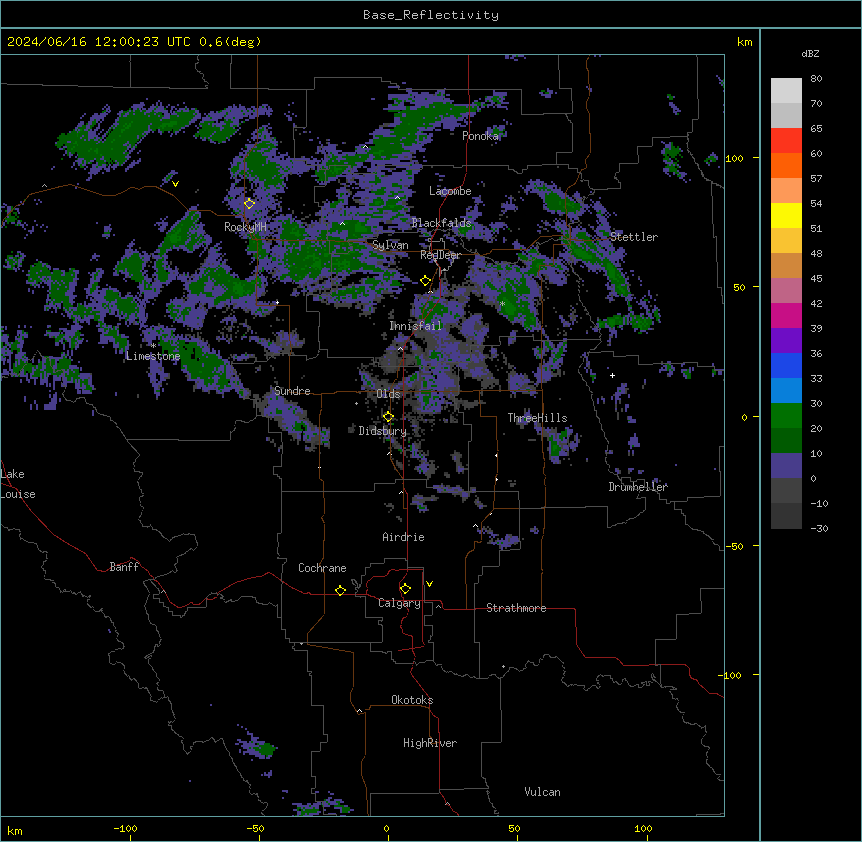Click the white asterisk above Limestone

[153, 346]
